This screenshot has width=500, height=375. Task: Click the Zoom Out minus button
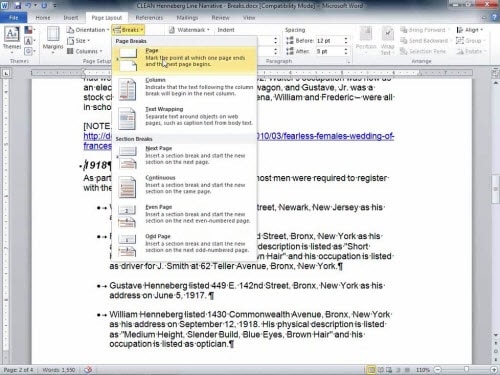[x=438, y=370]
